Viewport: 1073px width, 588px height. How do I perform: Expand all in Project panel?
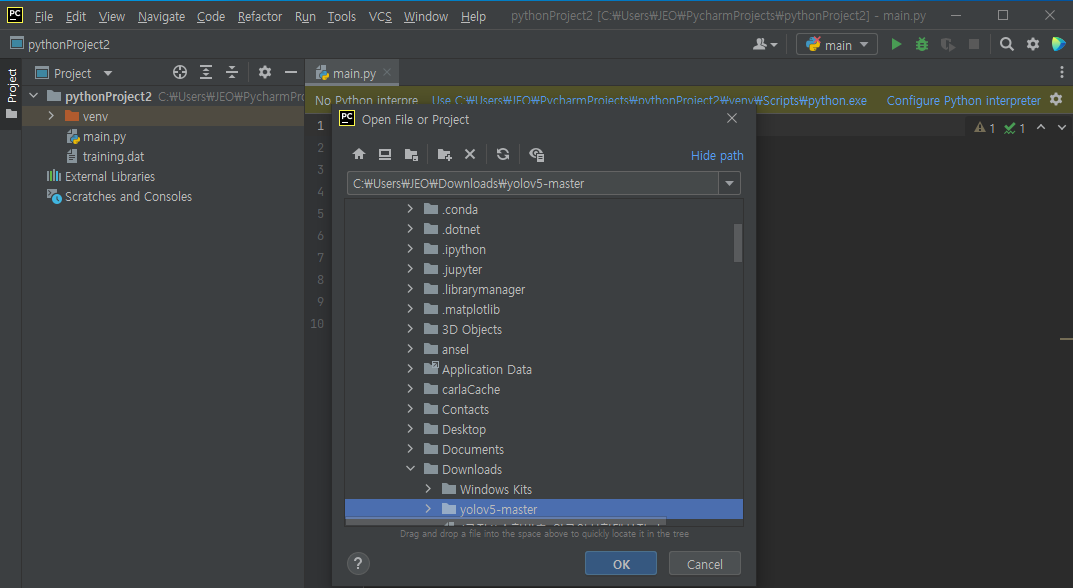(x=206, y=72)
